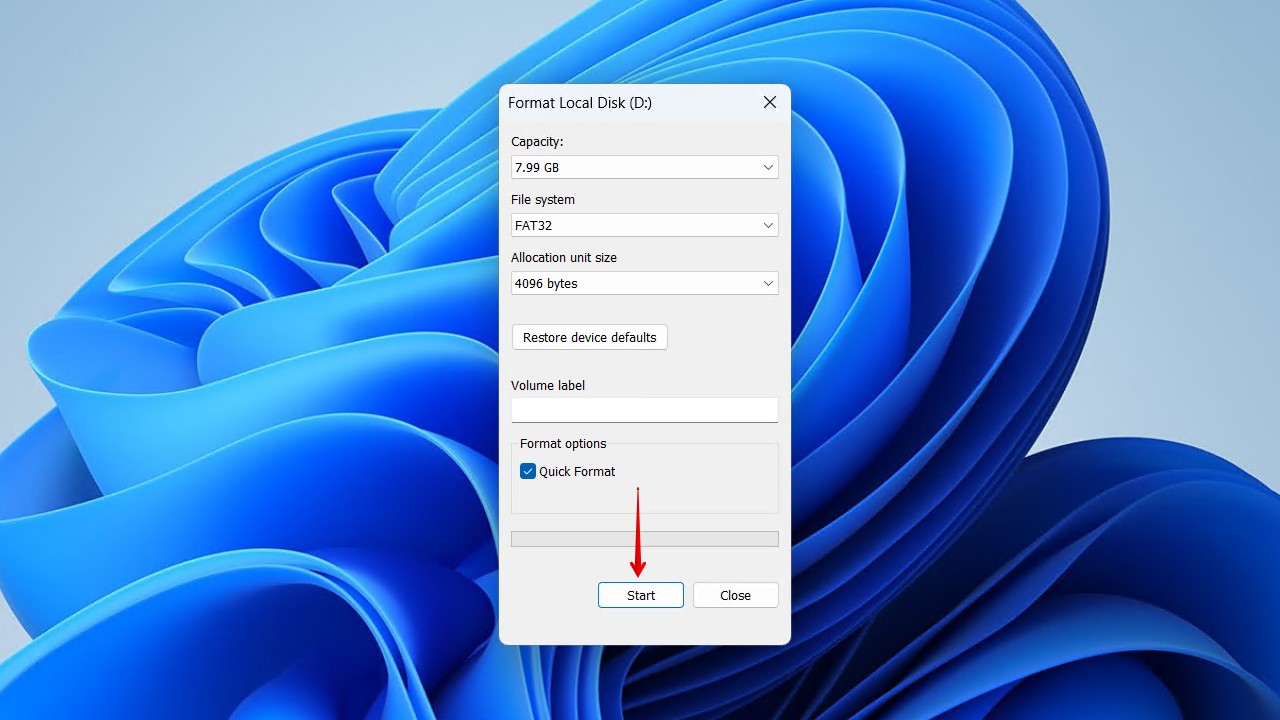
Task: Close the Format dialog using the X icon
Action: (769, 103)
